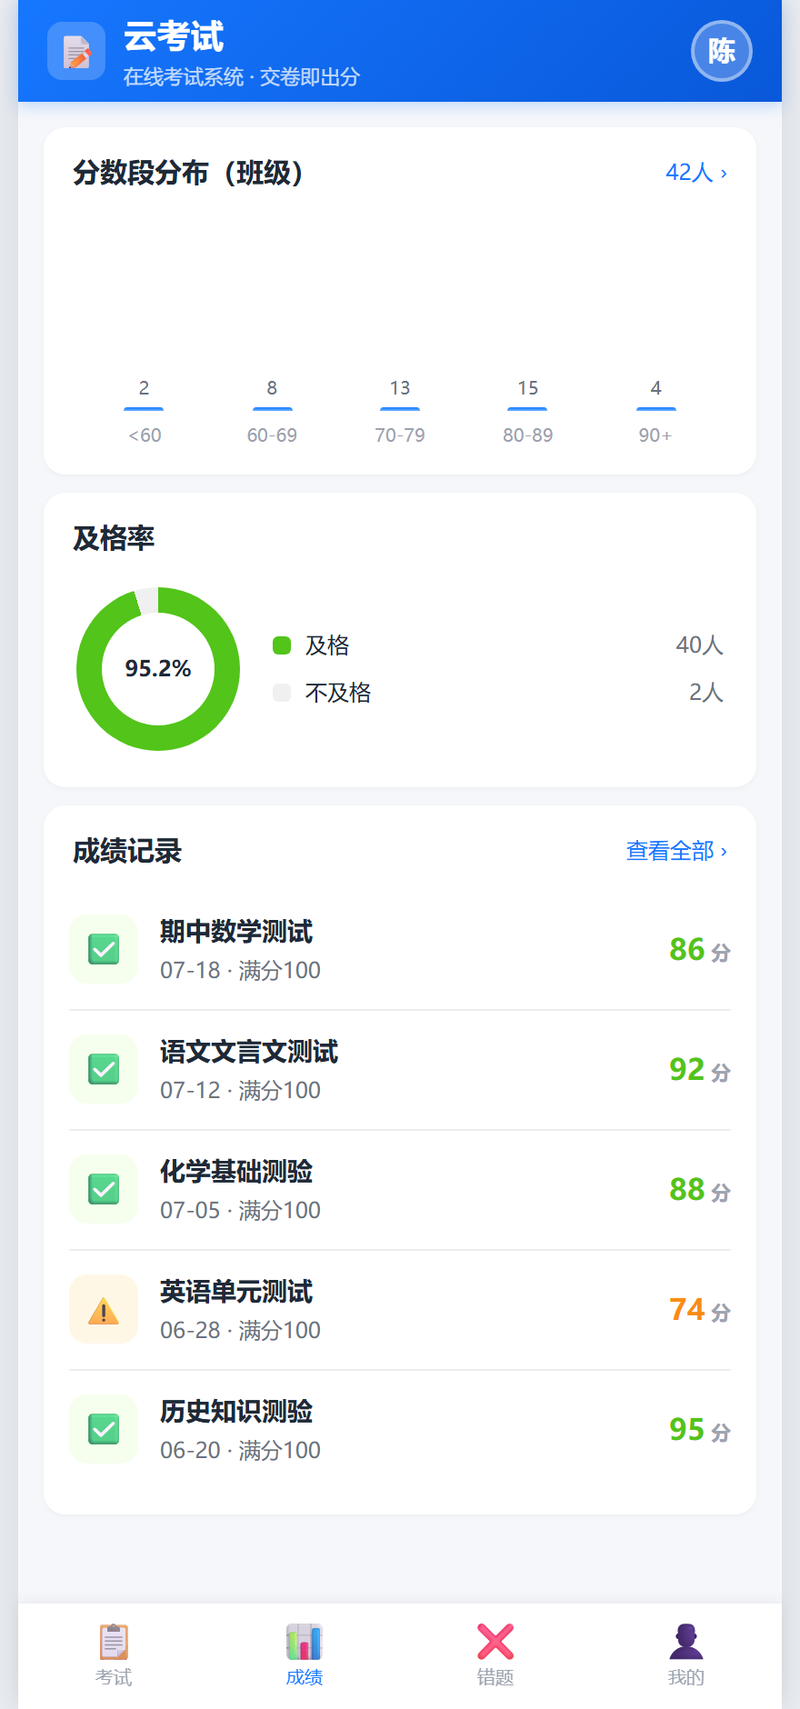The width and height of the screenshot is (800, 1709).
Task: Click the check icon beside 历史知识测验
Action: click(103, 1429)
